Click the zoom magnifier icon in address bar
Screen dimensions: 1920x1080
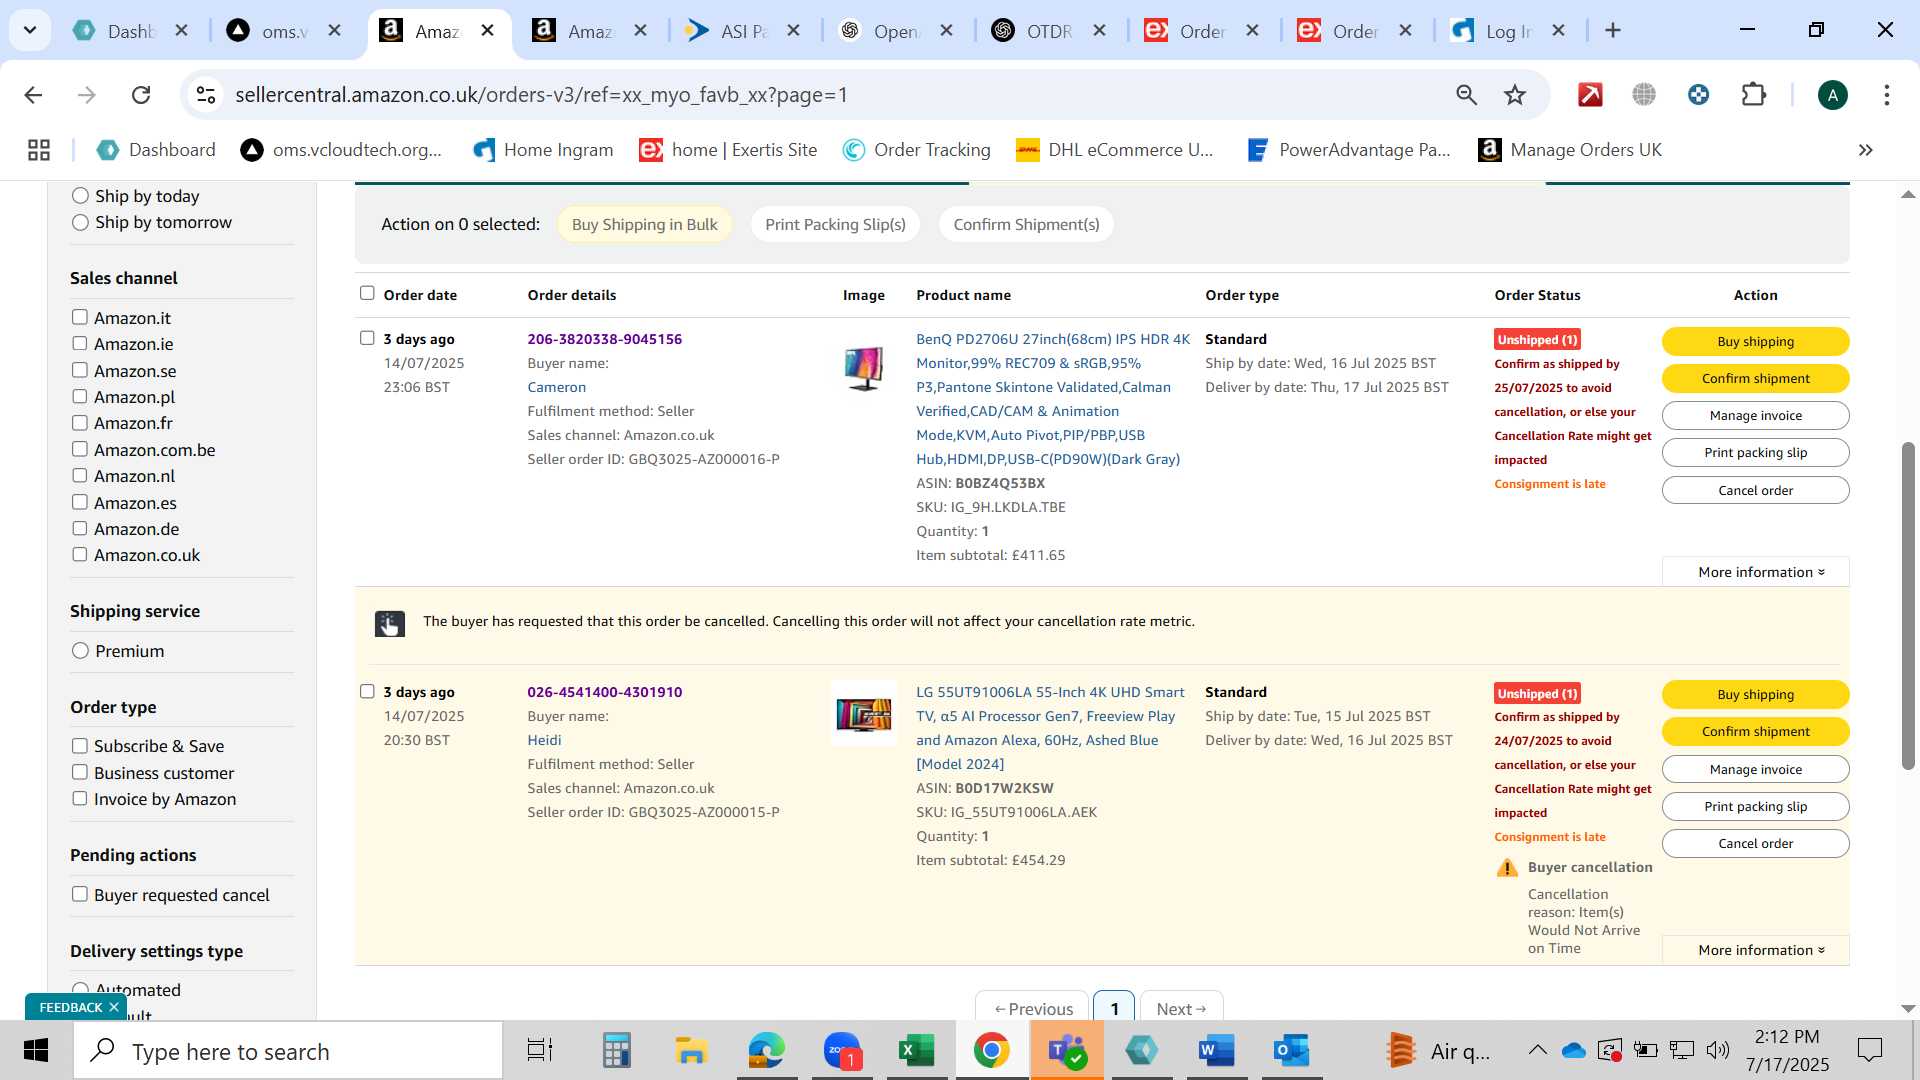[1466, 95]
